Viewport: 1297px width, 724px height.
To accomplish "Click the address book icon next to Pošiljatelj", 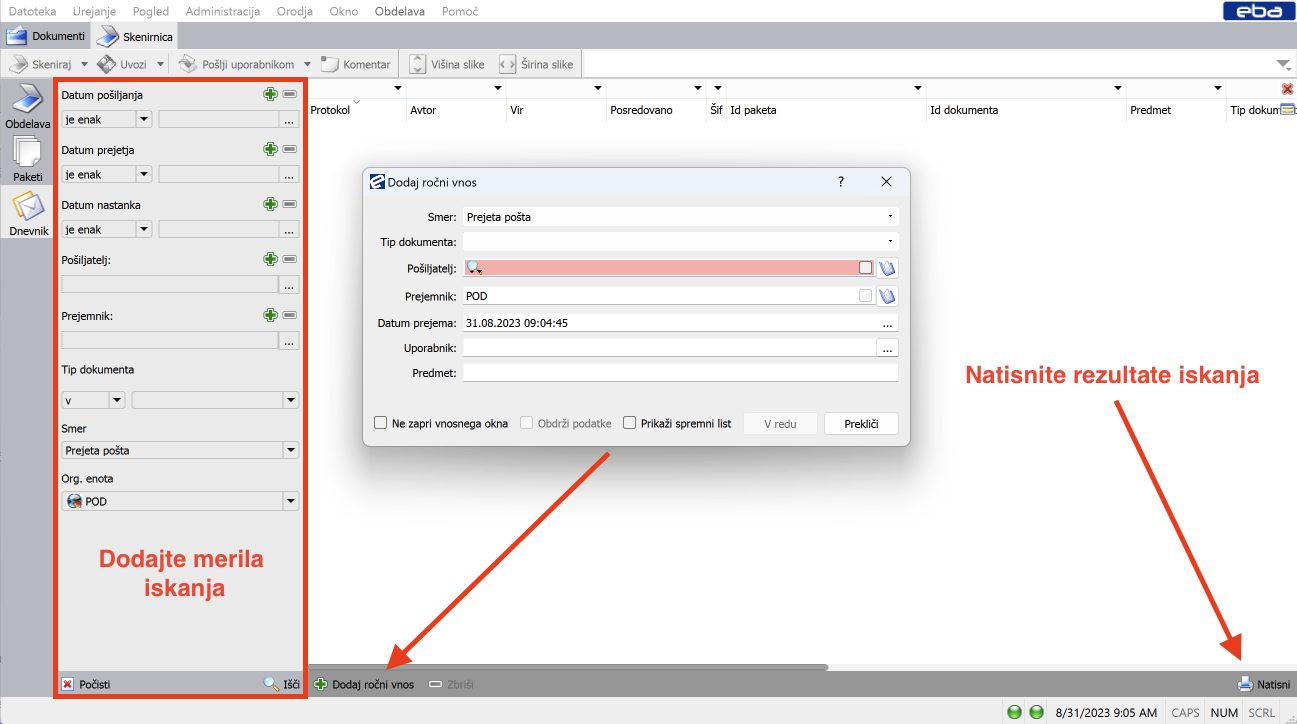I will pyautogui.click(x=887, y=268).
